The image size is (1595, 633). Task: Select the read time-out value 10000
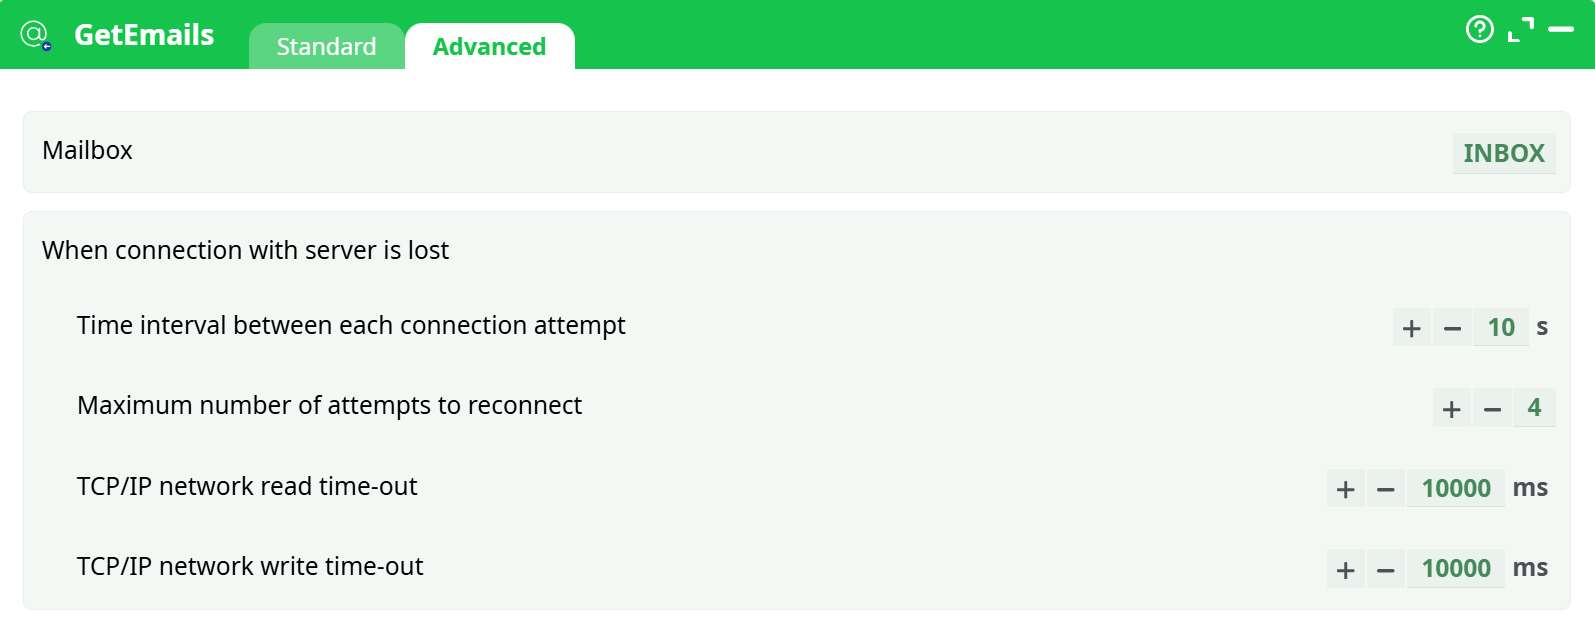click(1455, 488)
